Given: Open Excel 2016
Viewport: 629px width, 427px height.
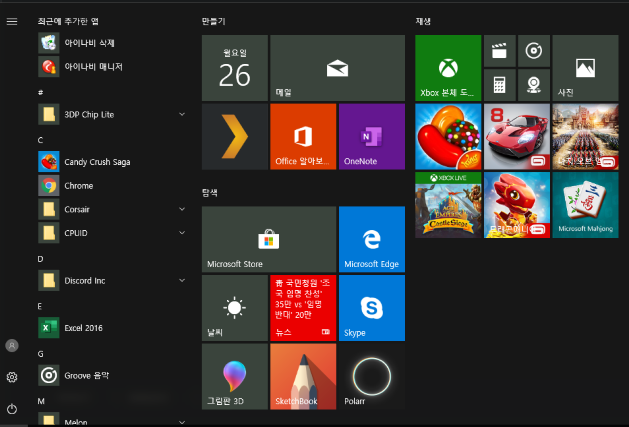Looking at the screenshot, I should tap(112, 328).
